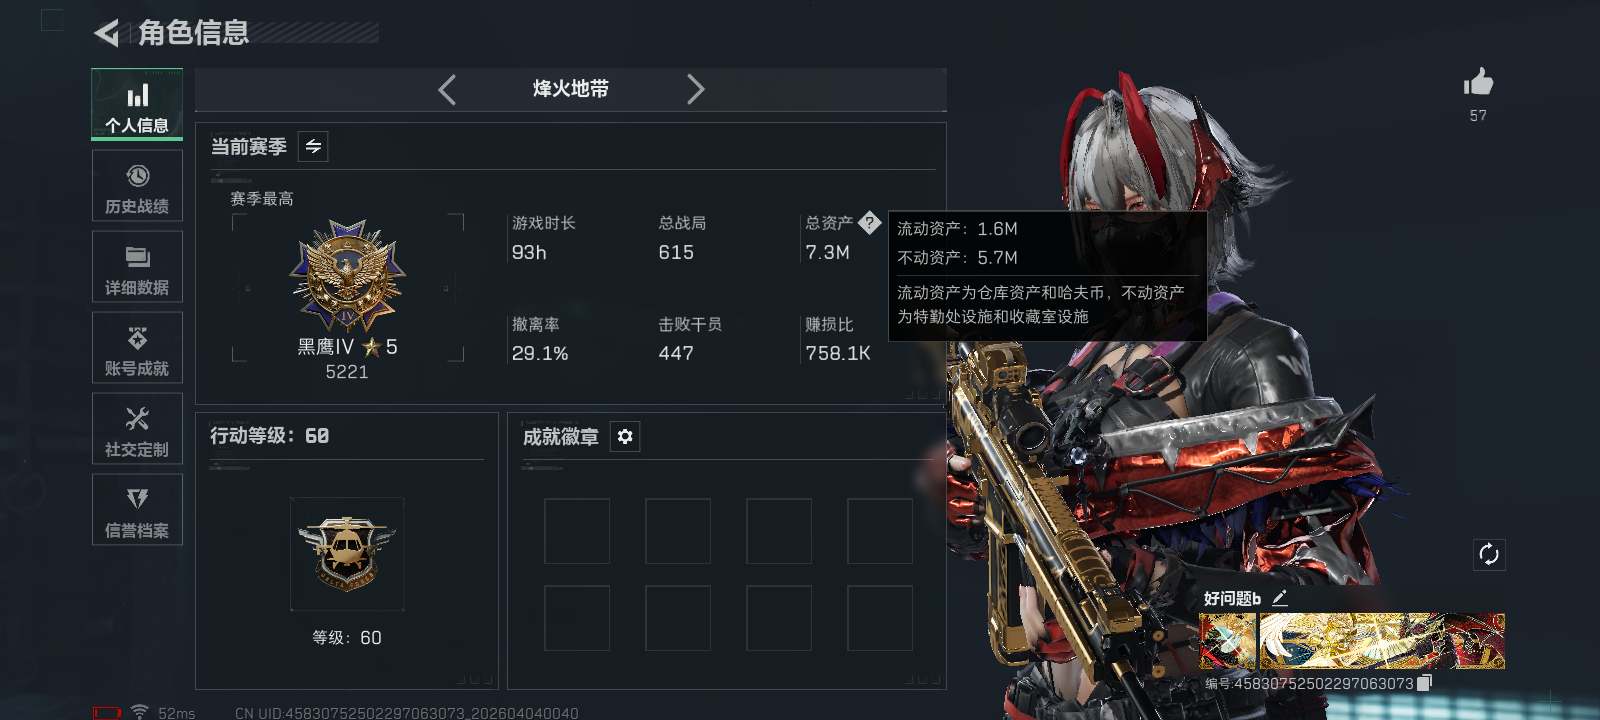Toggle 当前赛季 season switch button
The image size is (1600, 720).
point(313,147)
